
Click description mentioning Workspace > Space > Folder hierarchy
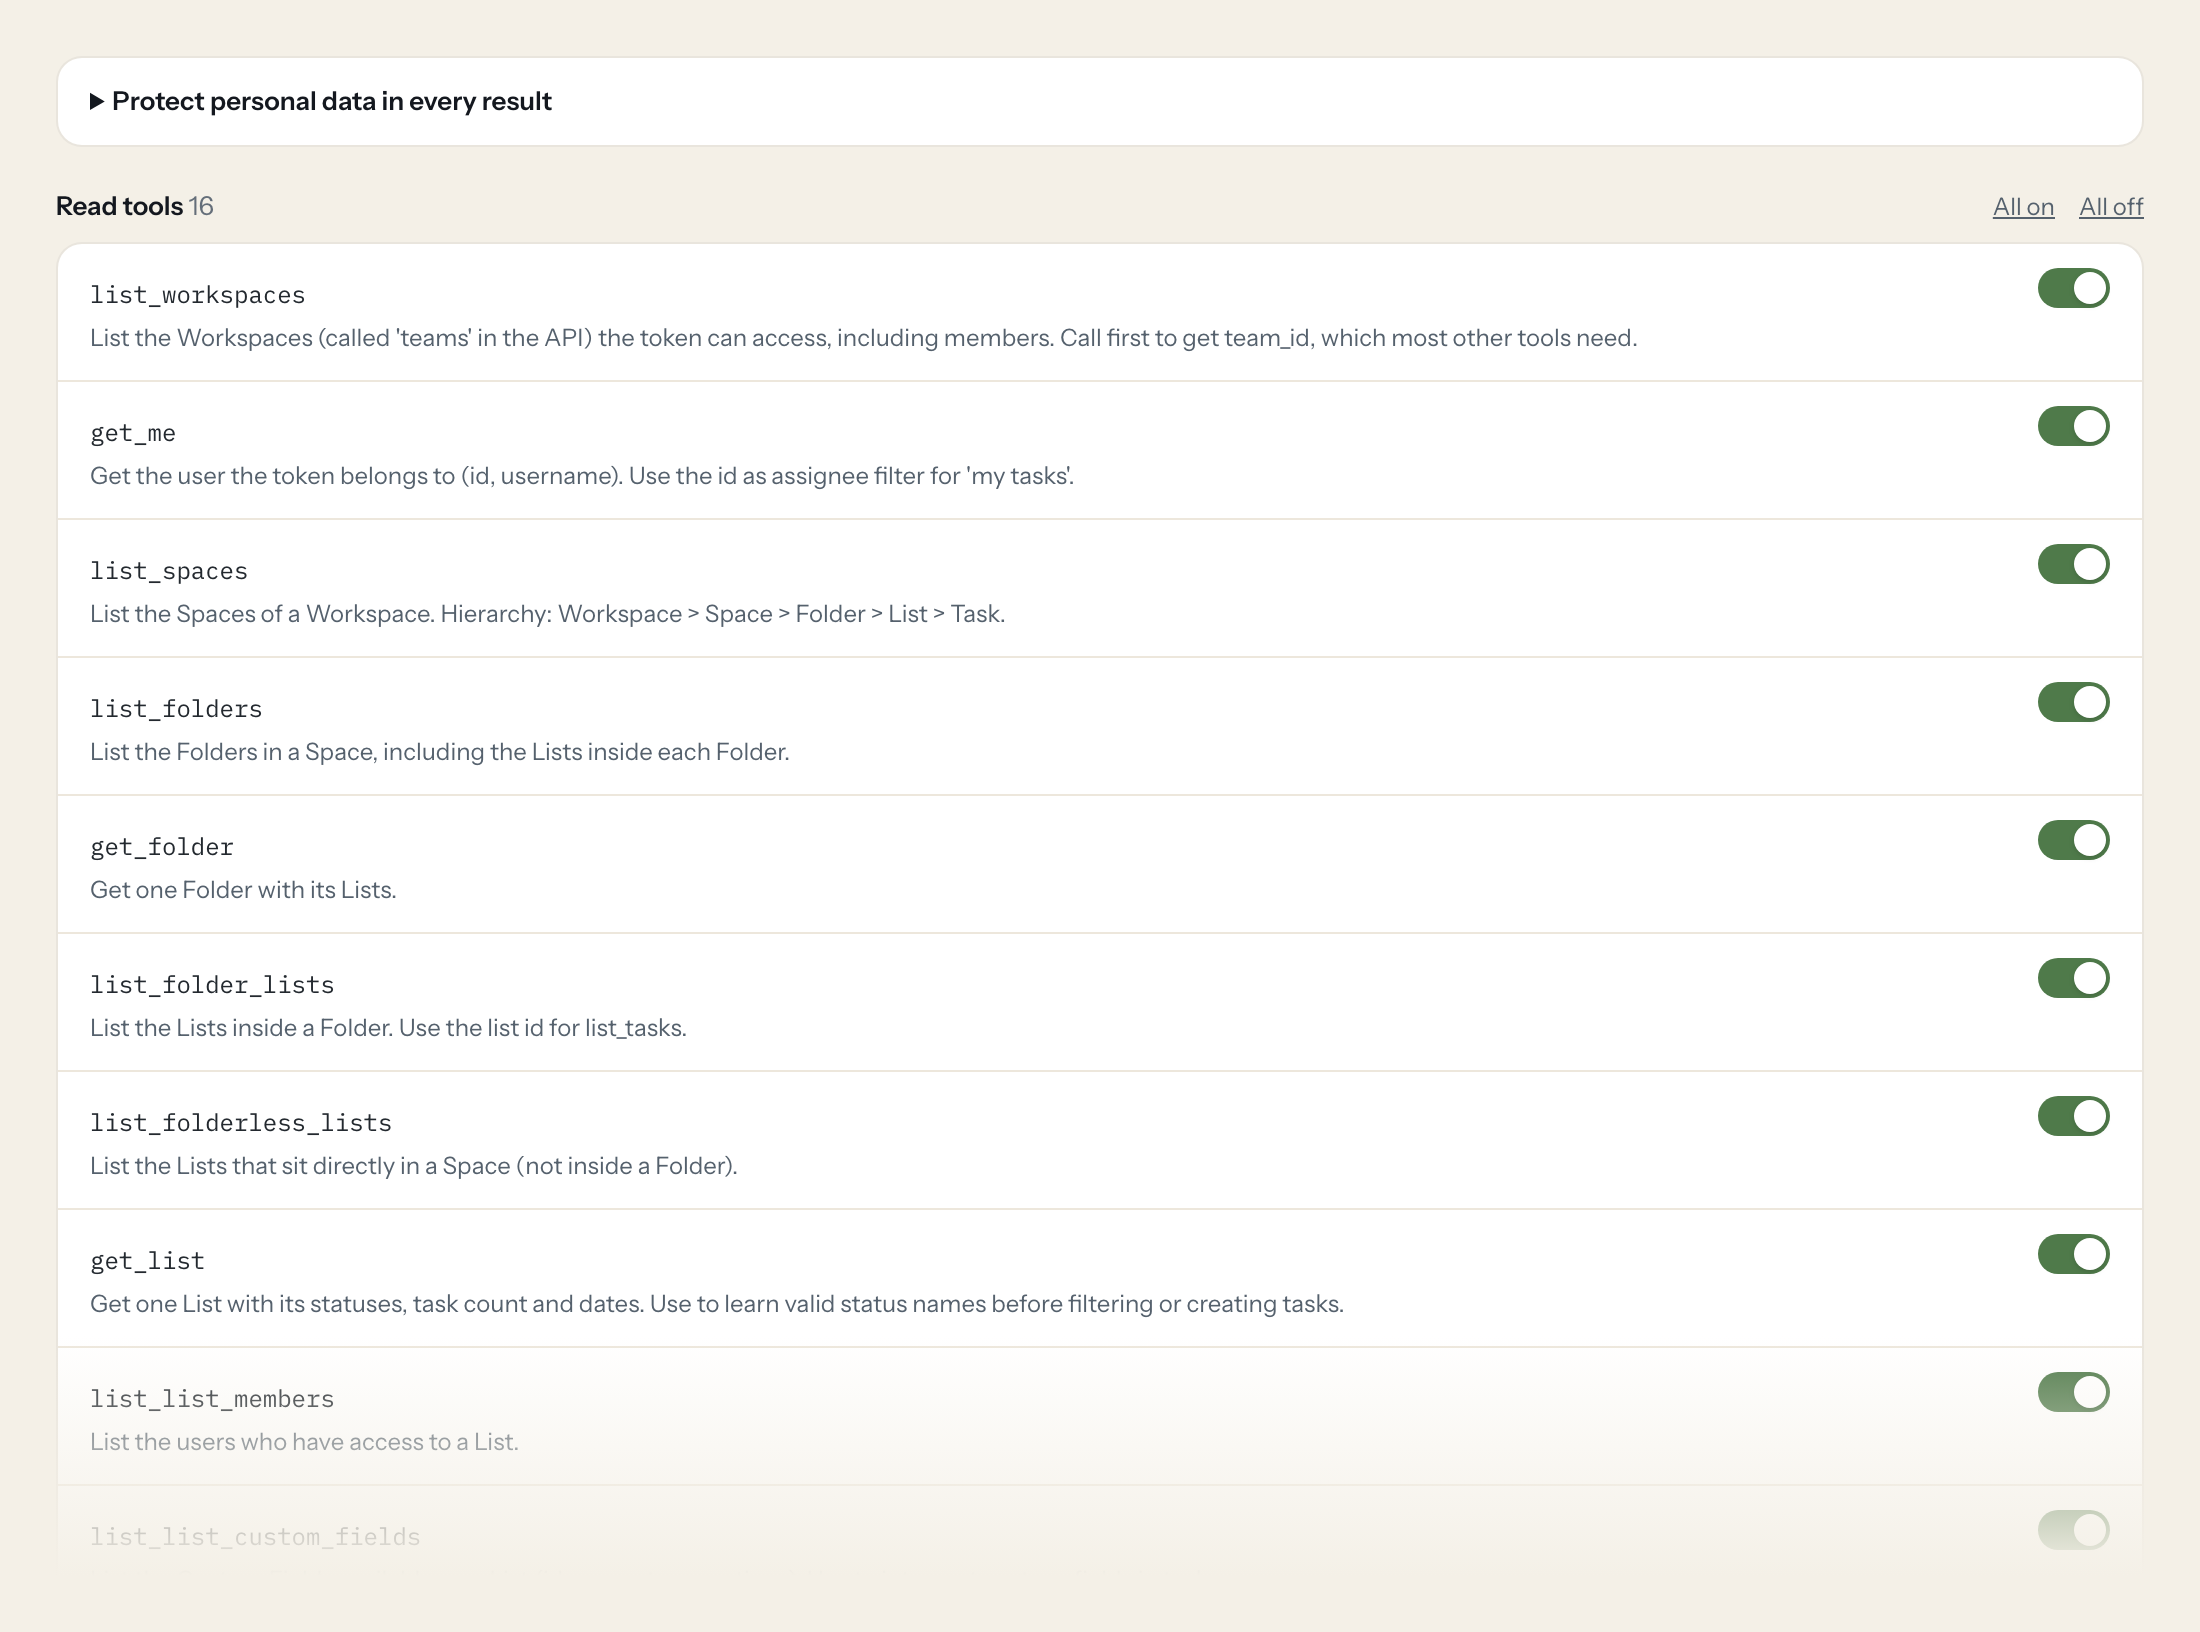[547, 614]
